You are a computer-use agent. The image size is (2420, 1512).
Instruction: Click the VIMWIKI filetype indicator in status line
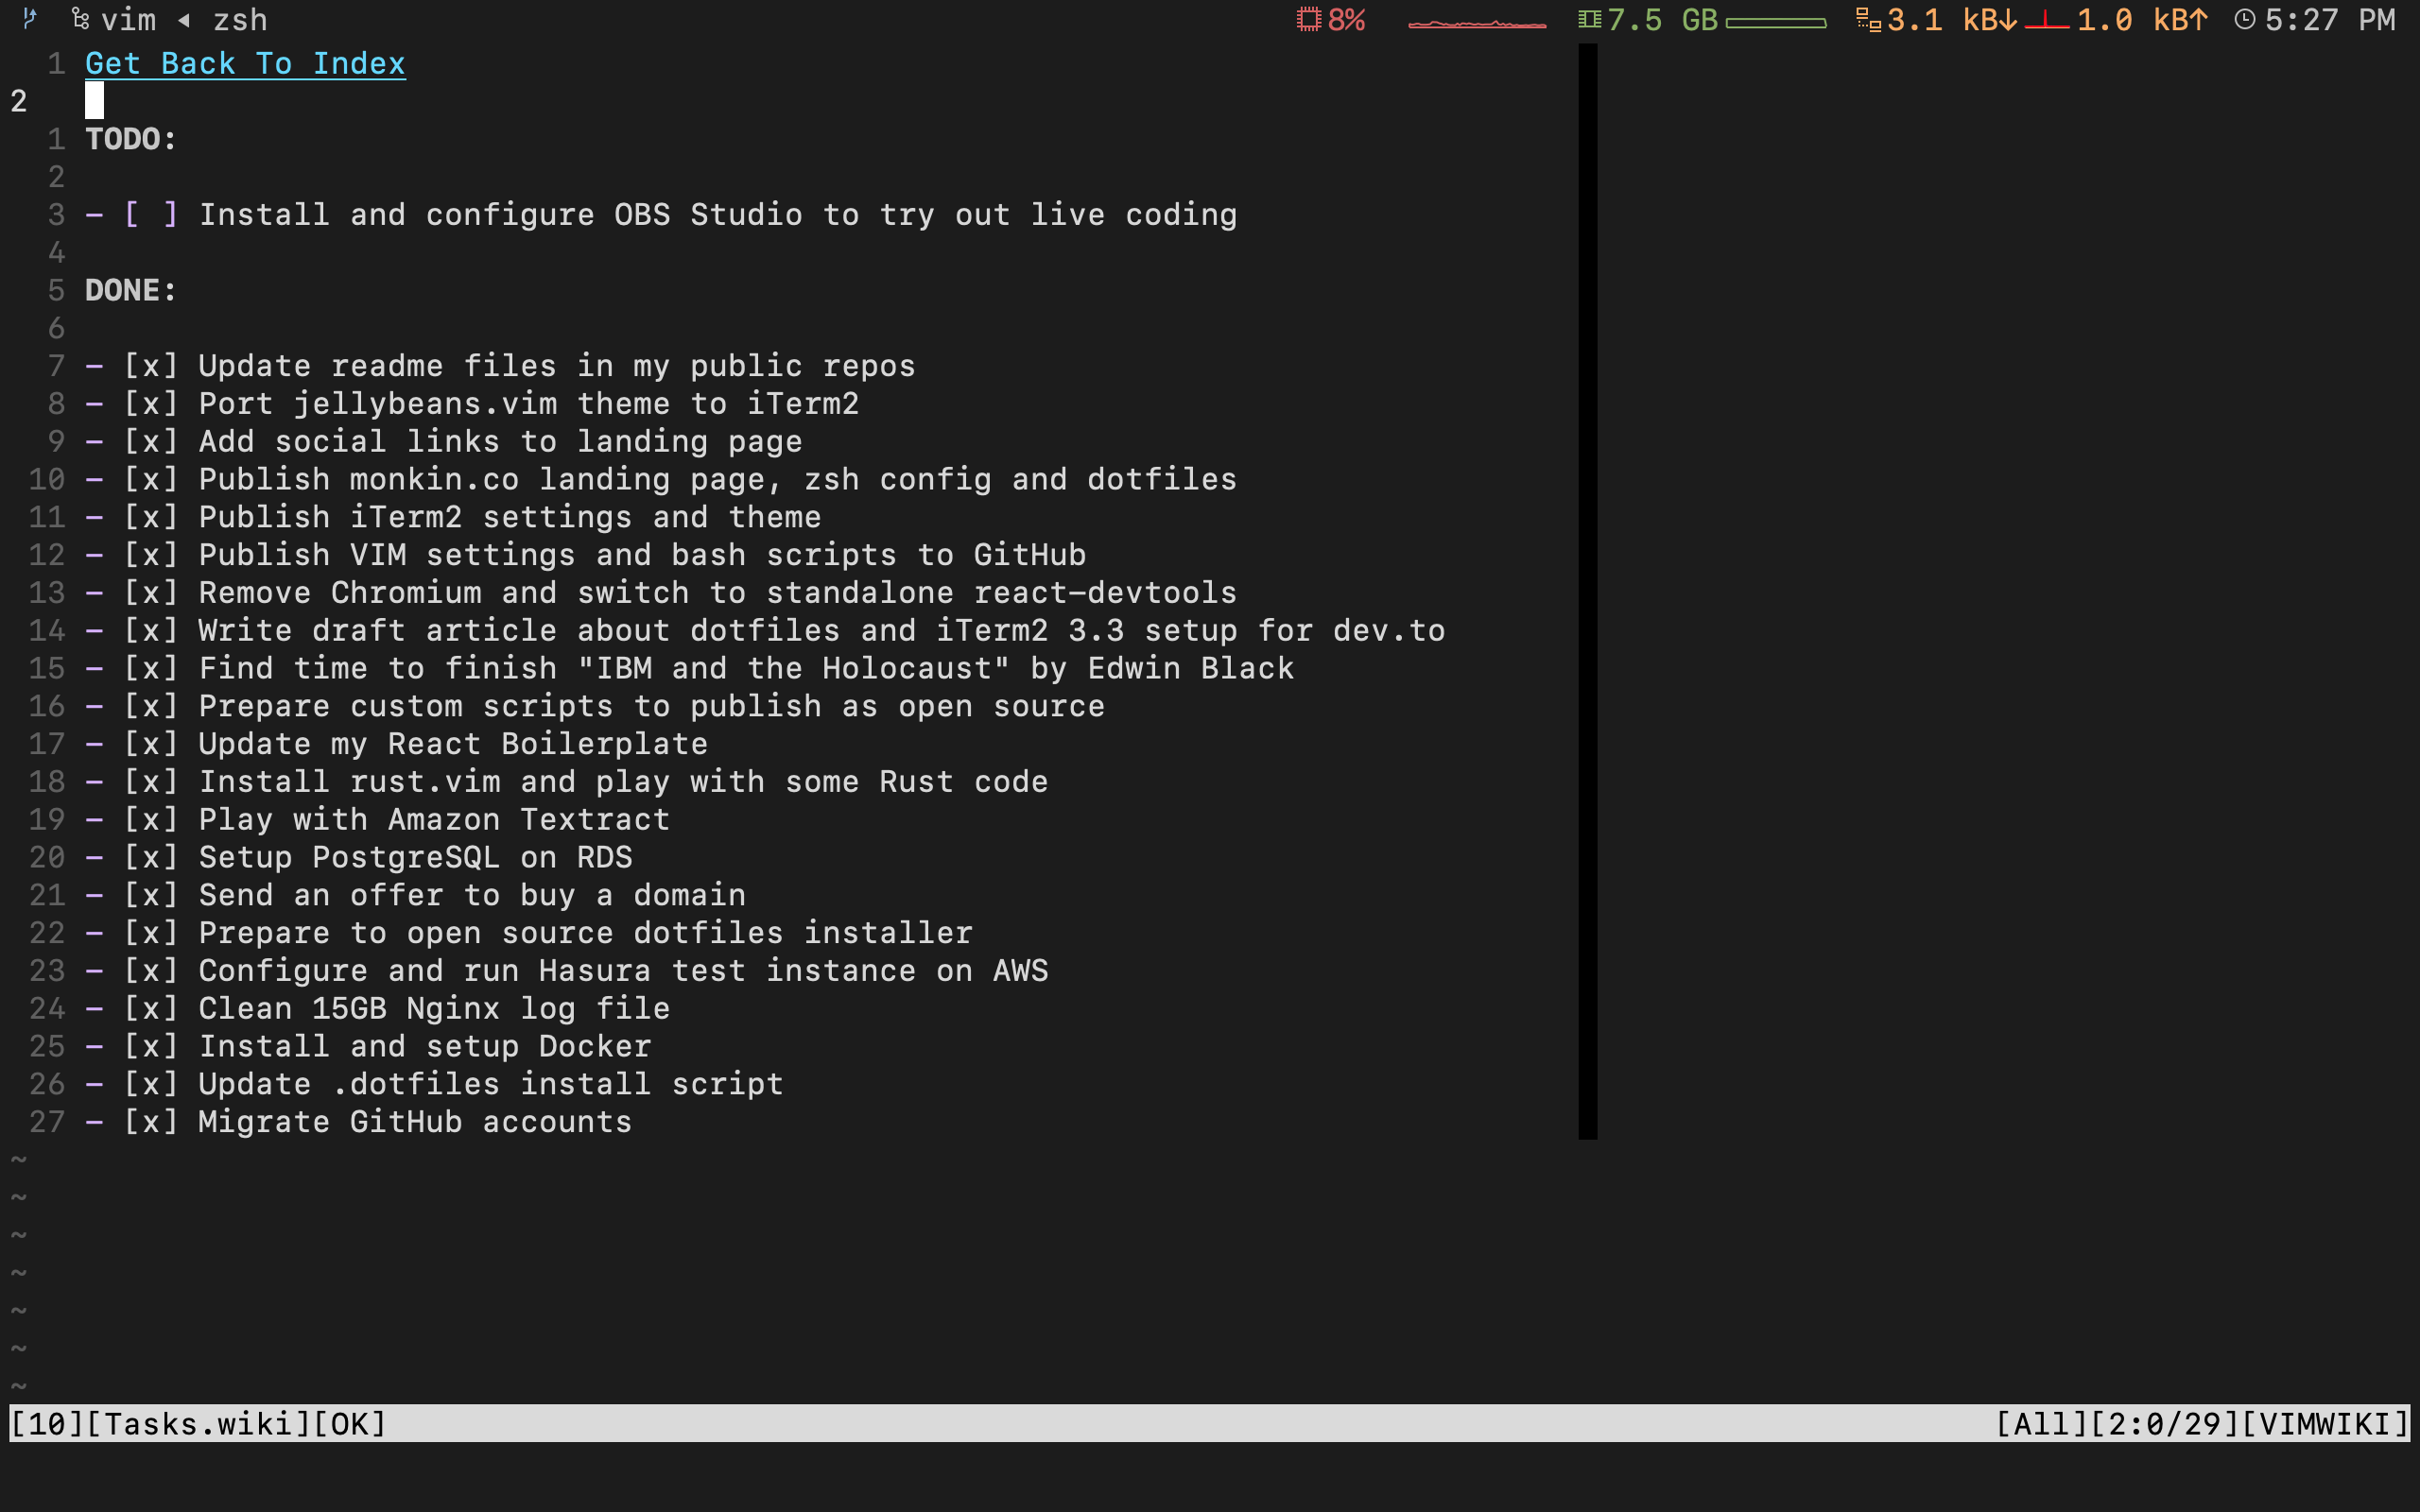tap(2324, 1423)
